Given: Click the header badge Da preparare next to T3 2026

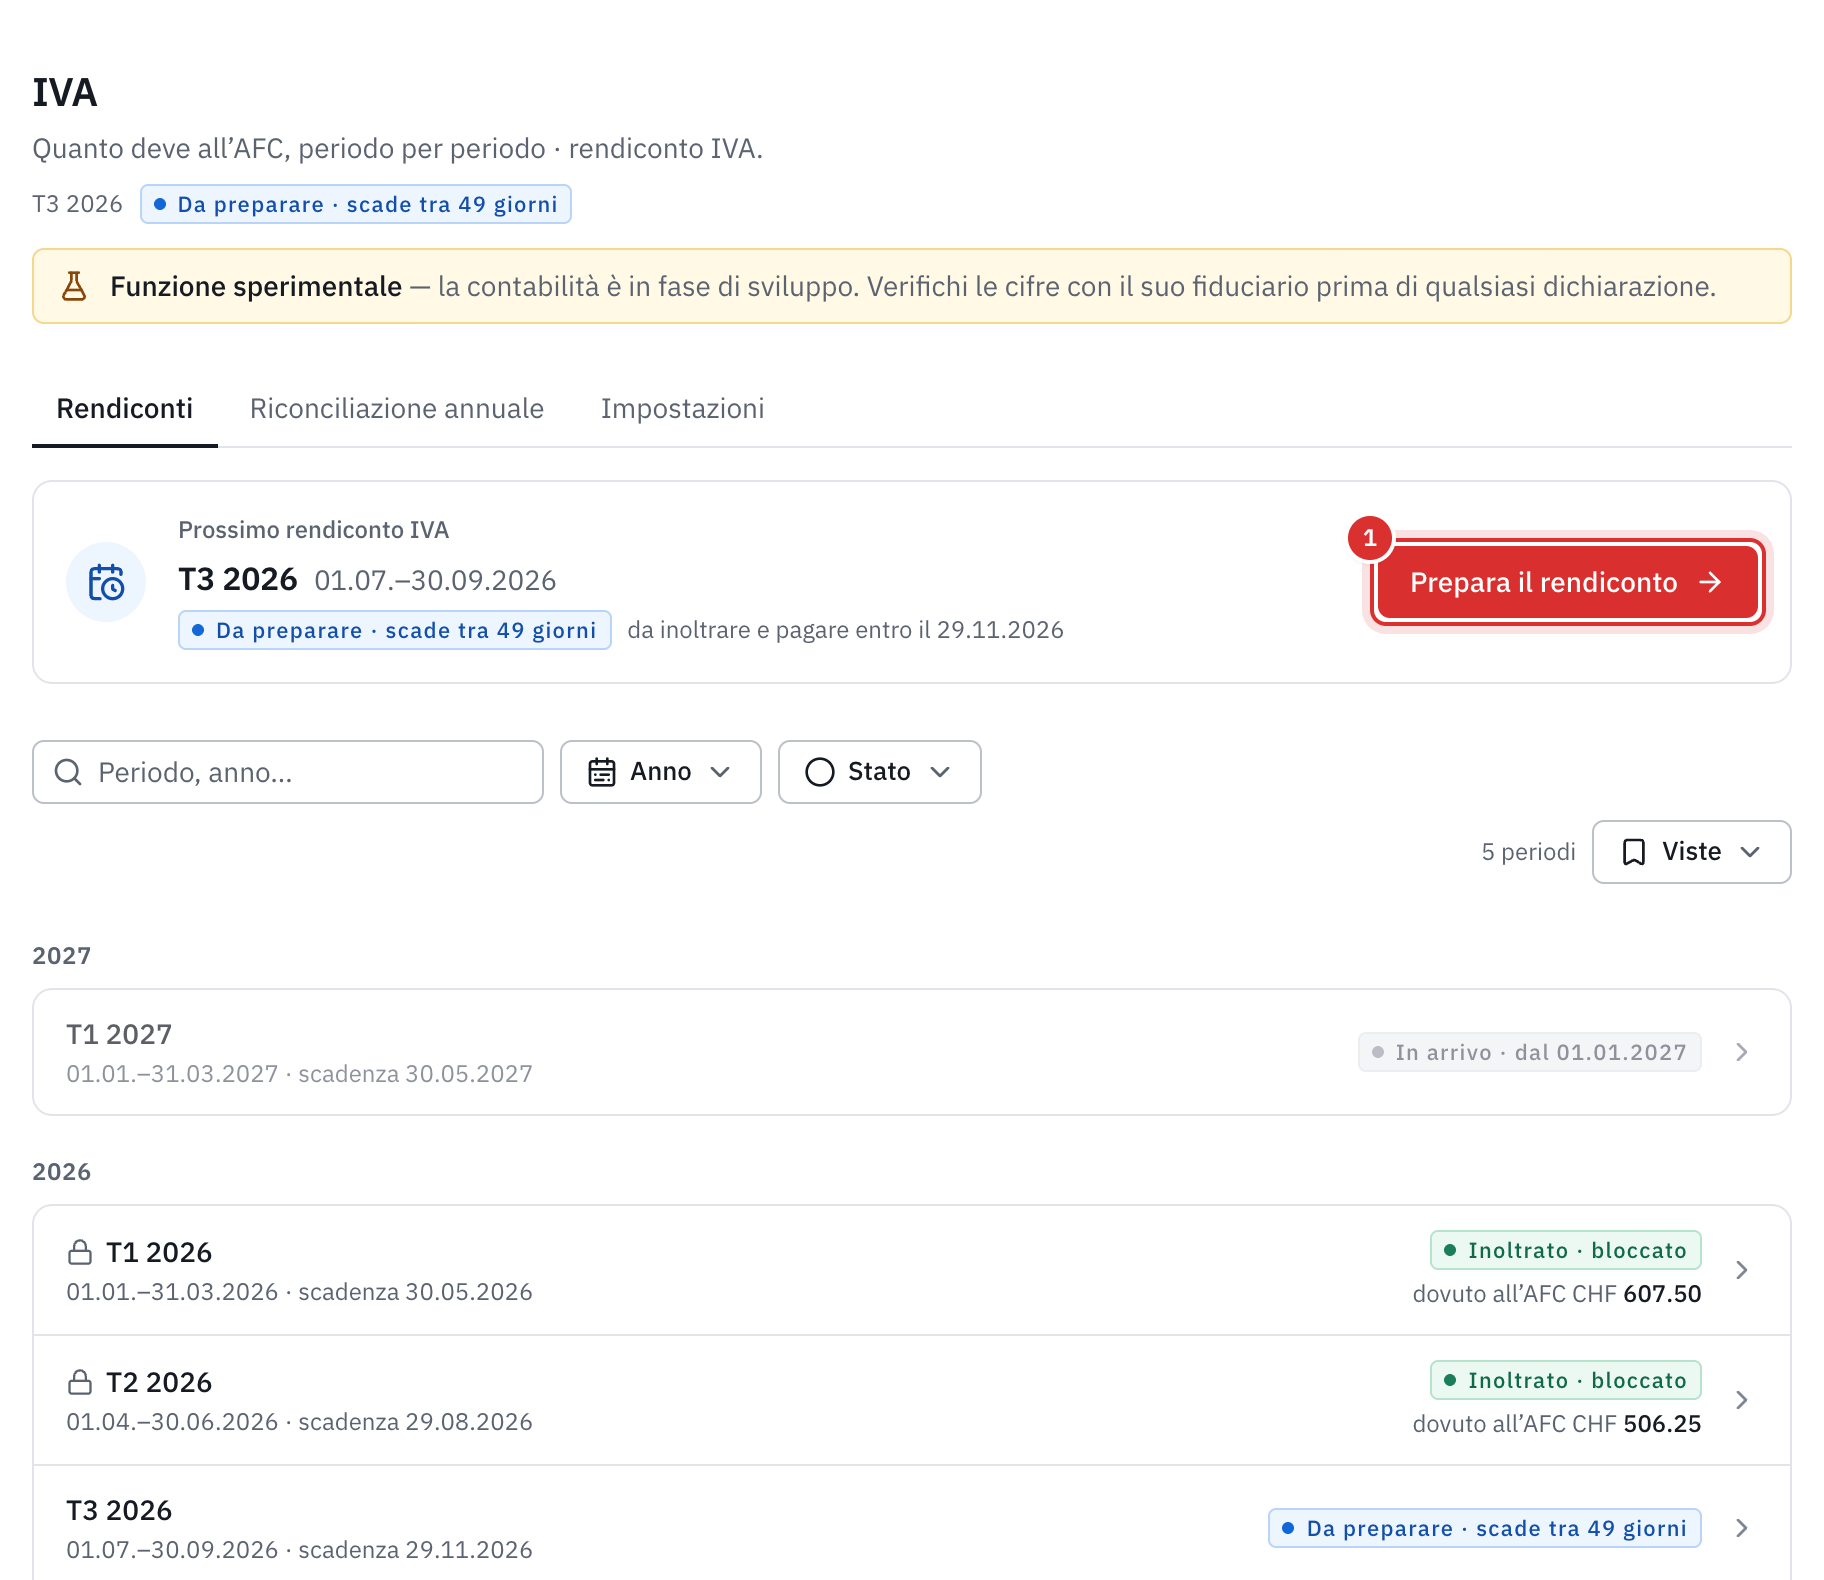Looking at the screenshot, I should [x=356, y=204].
